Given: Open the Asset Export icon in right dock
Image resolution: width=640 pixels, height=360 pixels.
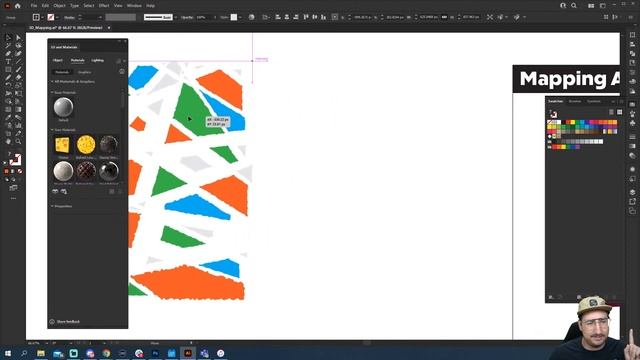Looking at the screenshot, I should click(632, 202).
